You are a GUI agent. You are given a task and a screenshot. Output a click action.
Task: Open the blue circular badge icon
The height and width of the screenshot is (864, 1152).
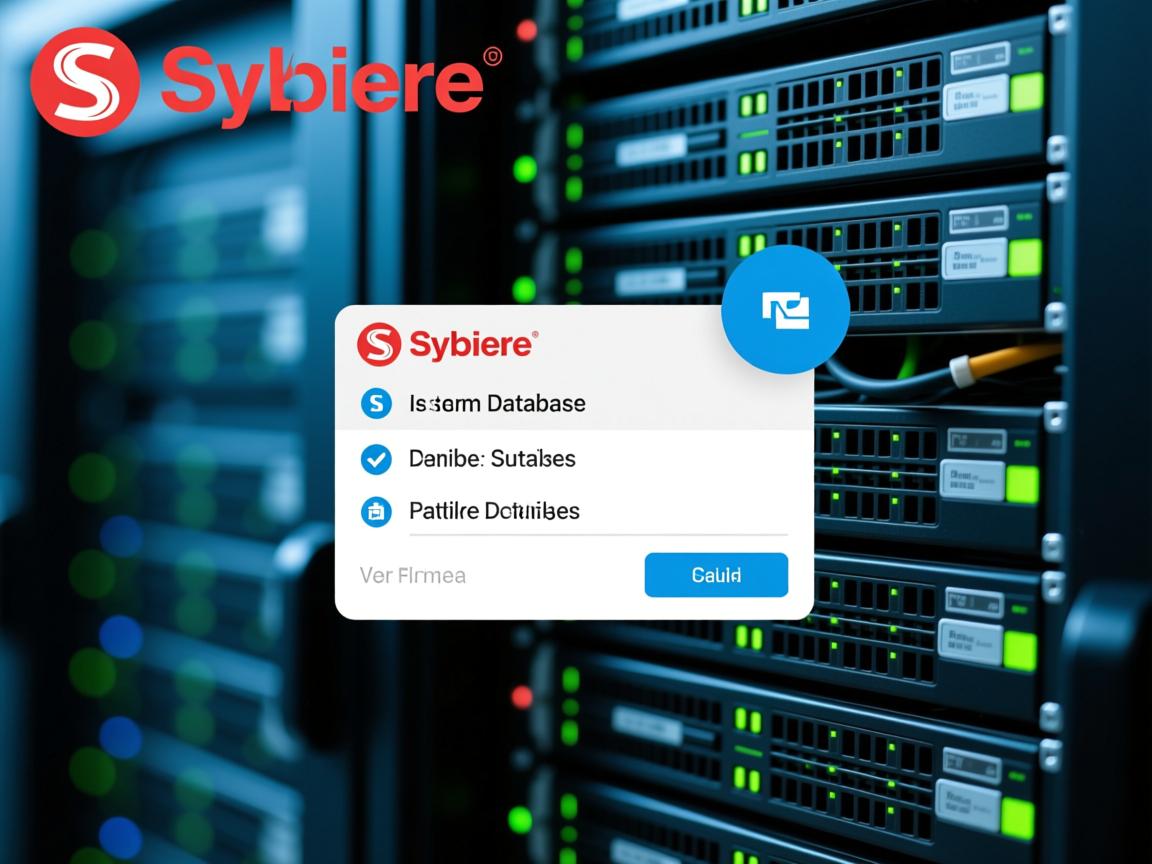coord(785,310)
